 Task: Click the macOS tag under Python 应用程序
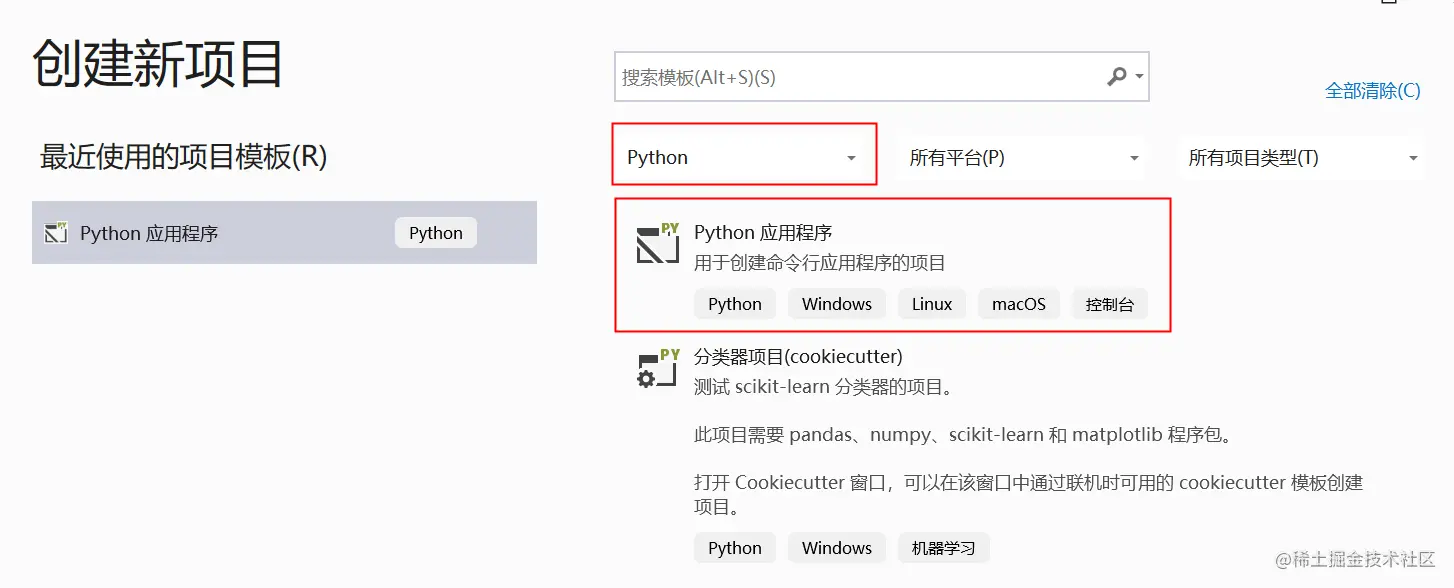pos(1019,304)
